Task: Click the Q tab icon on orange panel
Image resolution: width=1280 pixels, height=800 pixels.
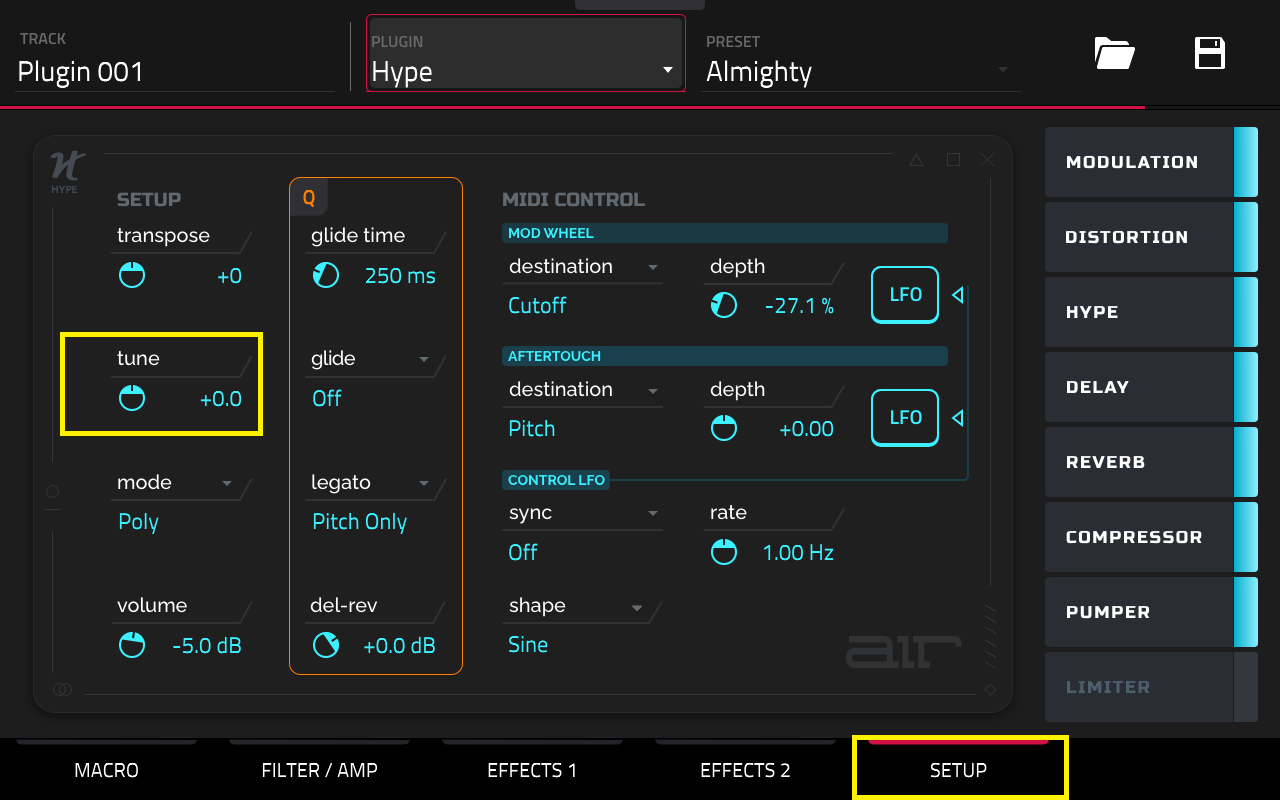Action: tap(309, 198)
